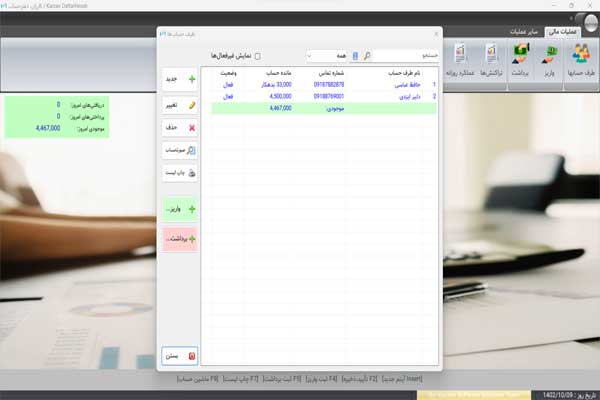The height and width of the screenshot is (400, 600).
Task: Click the چاپ لیست print list button
Action: coord(179,173)
